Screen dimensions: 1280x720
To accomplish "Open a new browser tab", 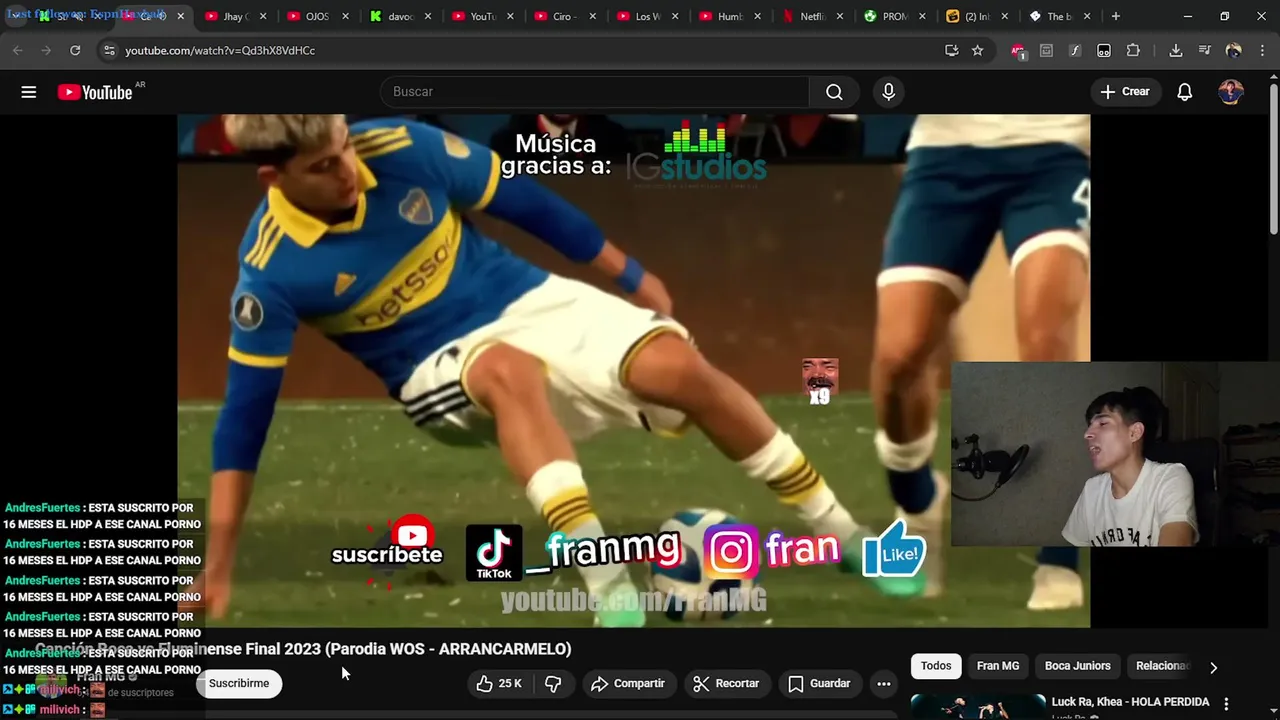I will coord(1116,16).
